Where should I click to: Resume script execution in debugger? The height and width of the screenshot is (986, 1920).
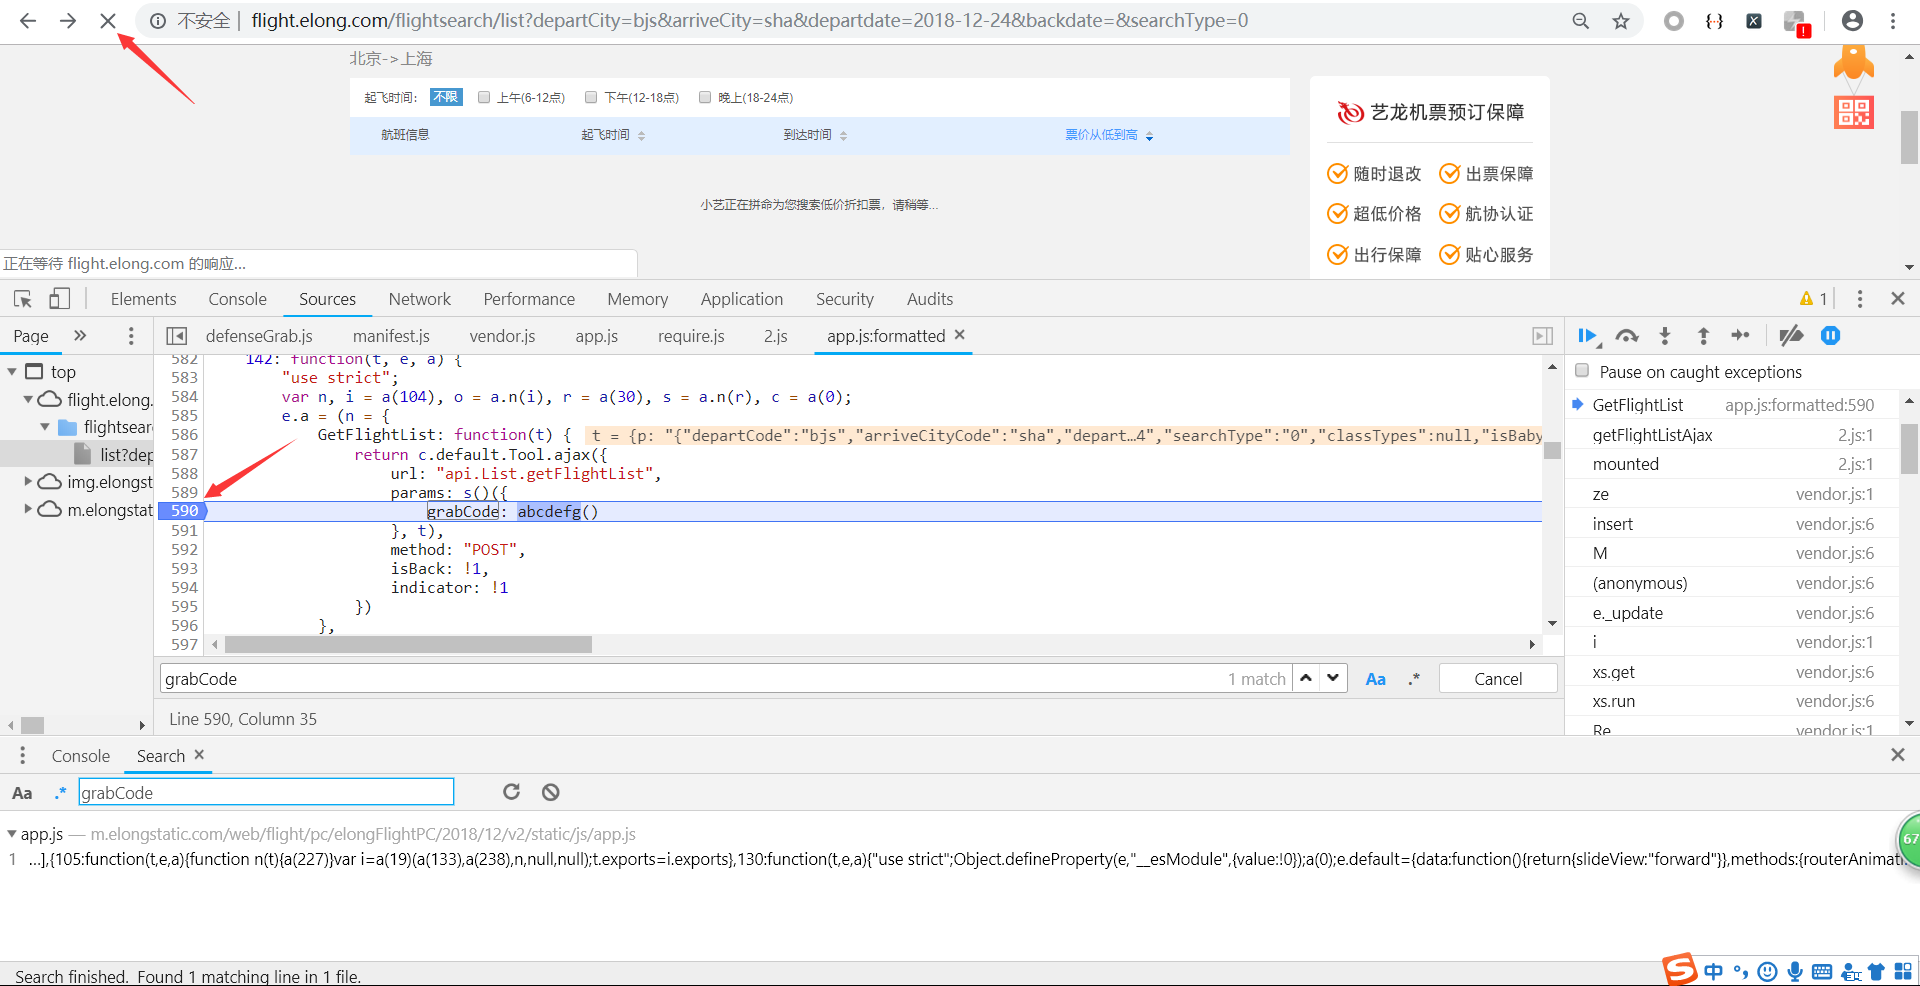1587,336
